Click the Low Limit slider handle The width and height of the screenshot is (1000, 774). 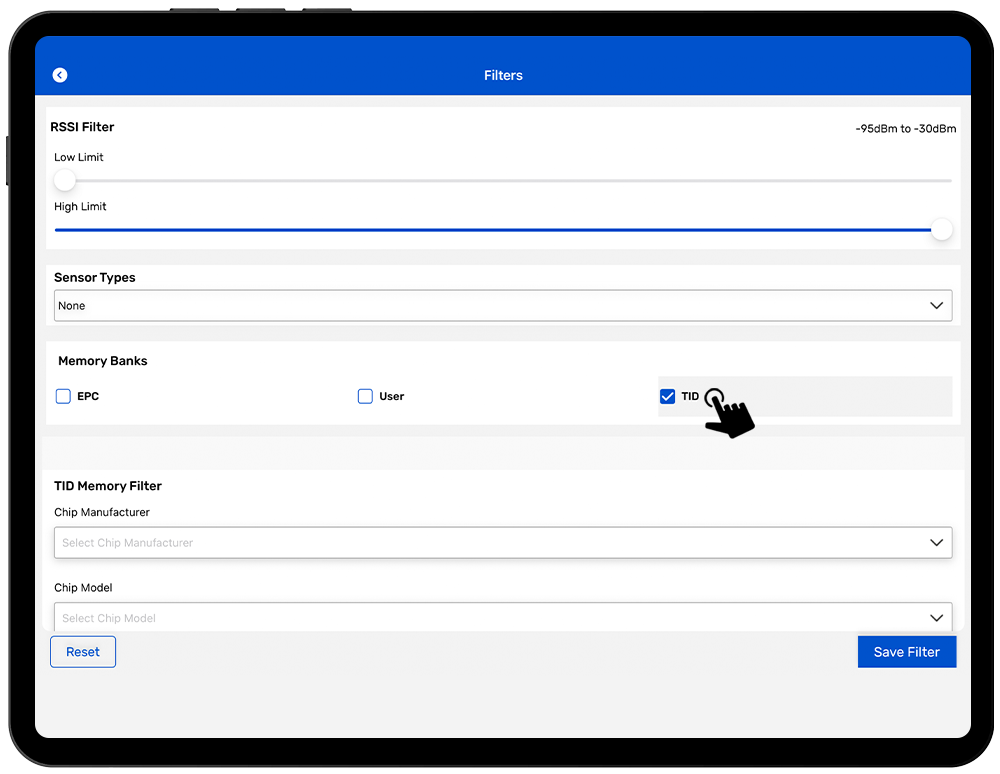[65, 181]
